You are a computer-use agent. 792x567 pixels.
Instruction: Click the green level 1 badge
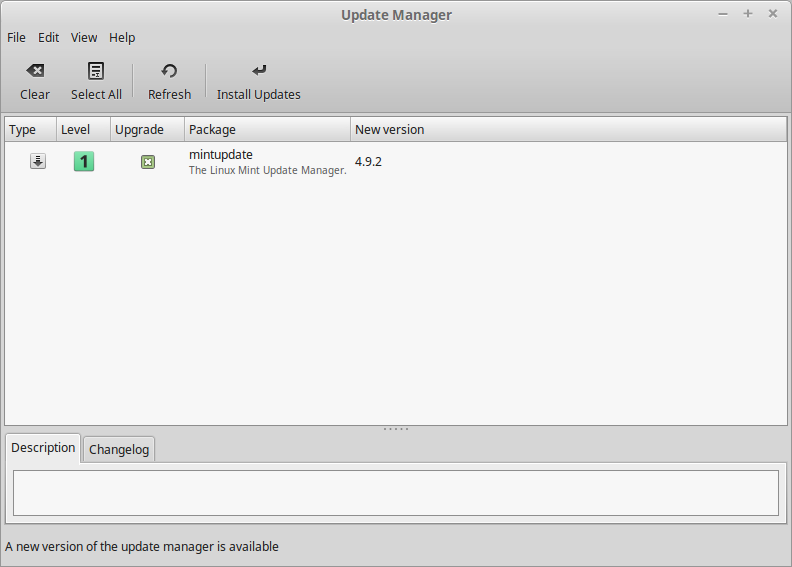[84, 162]
